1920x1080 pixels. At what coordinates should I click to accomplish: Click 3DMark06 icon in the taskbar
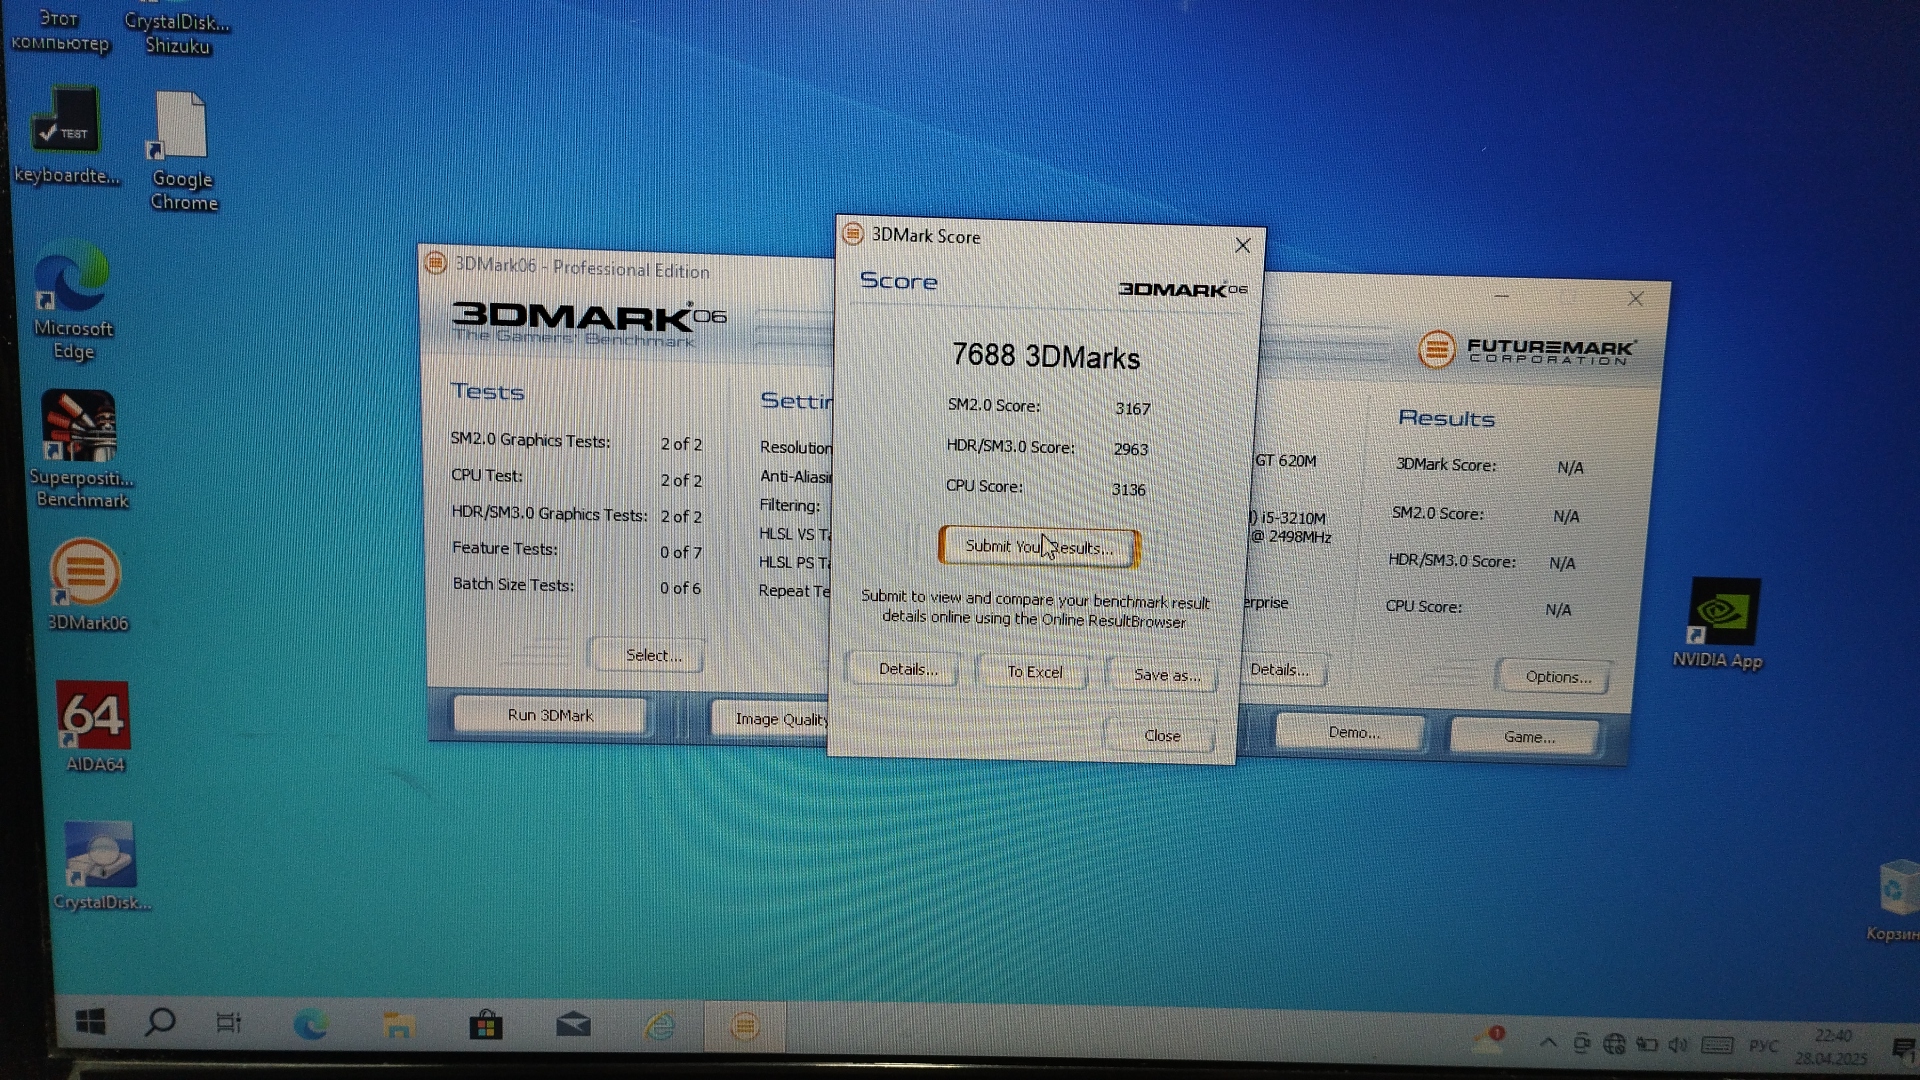745,1026
